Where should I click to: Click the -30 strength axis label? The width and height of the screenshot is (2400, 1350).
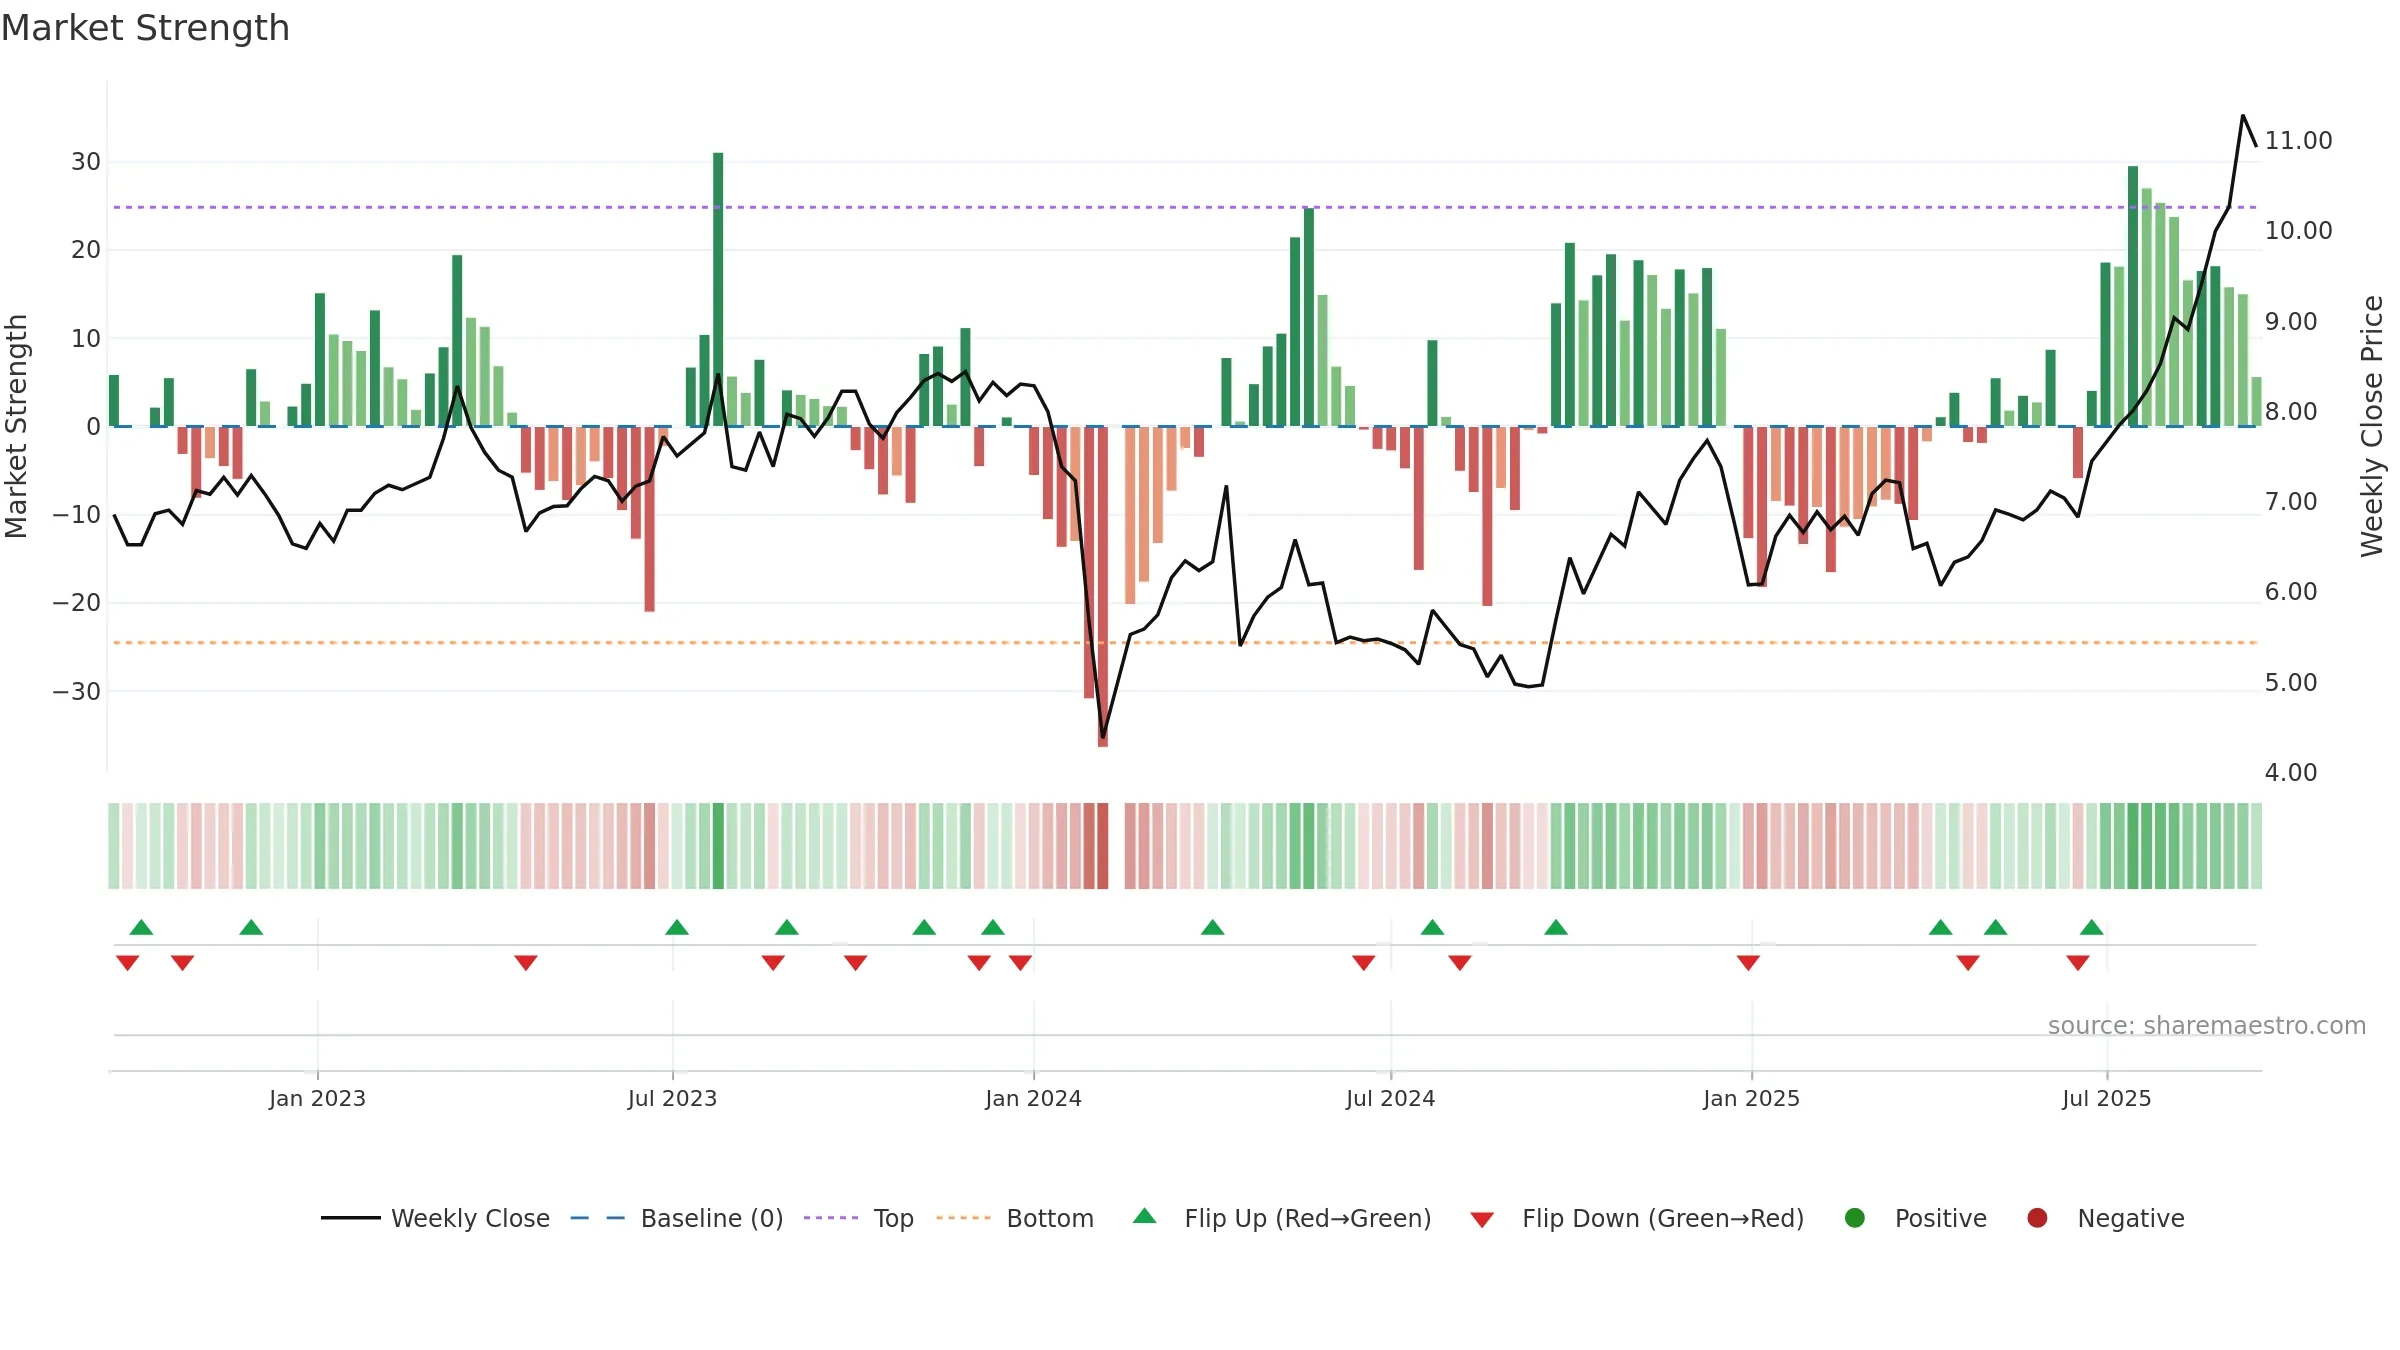tap(77, 691)
